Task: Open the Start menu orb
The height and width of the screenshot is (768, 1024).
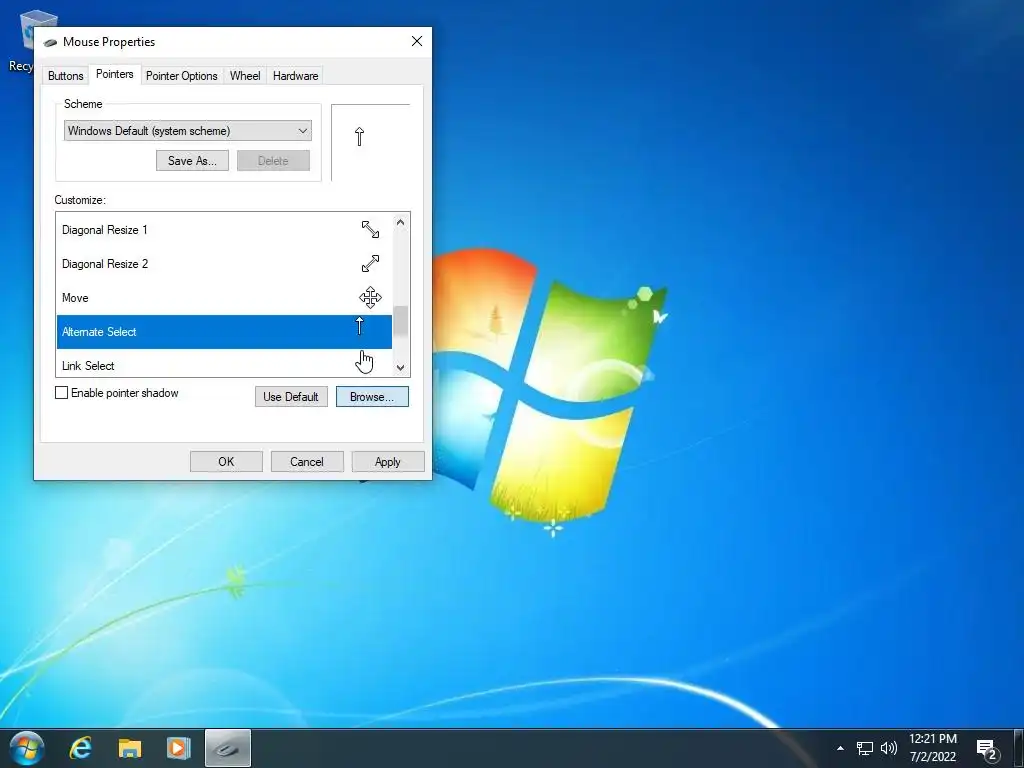Action: pyautogui.click(x=27, y=748)
